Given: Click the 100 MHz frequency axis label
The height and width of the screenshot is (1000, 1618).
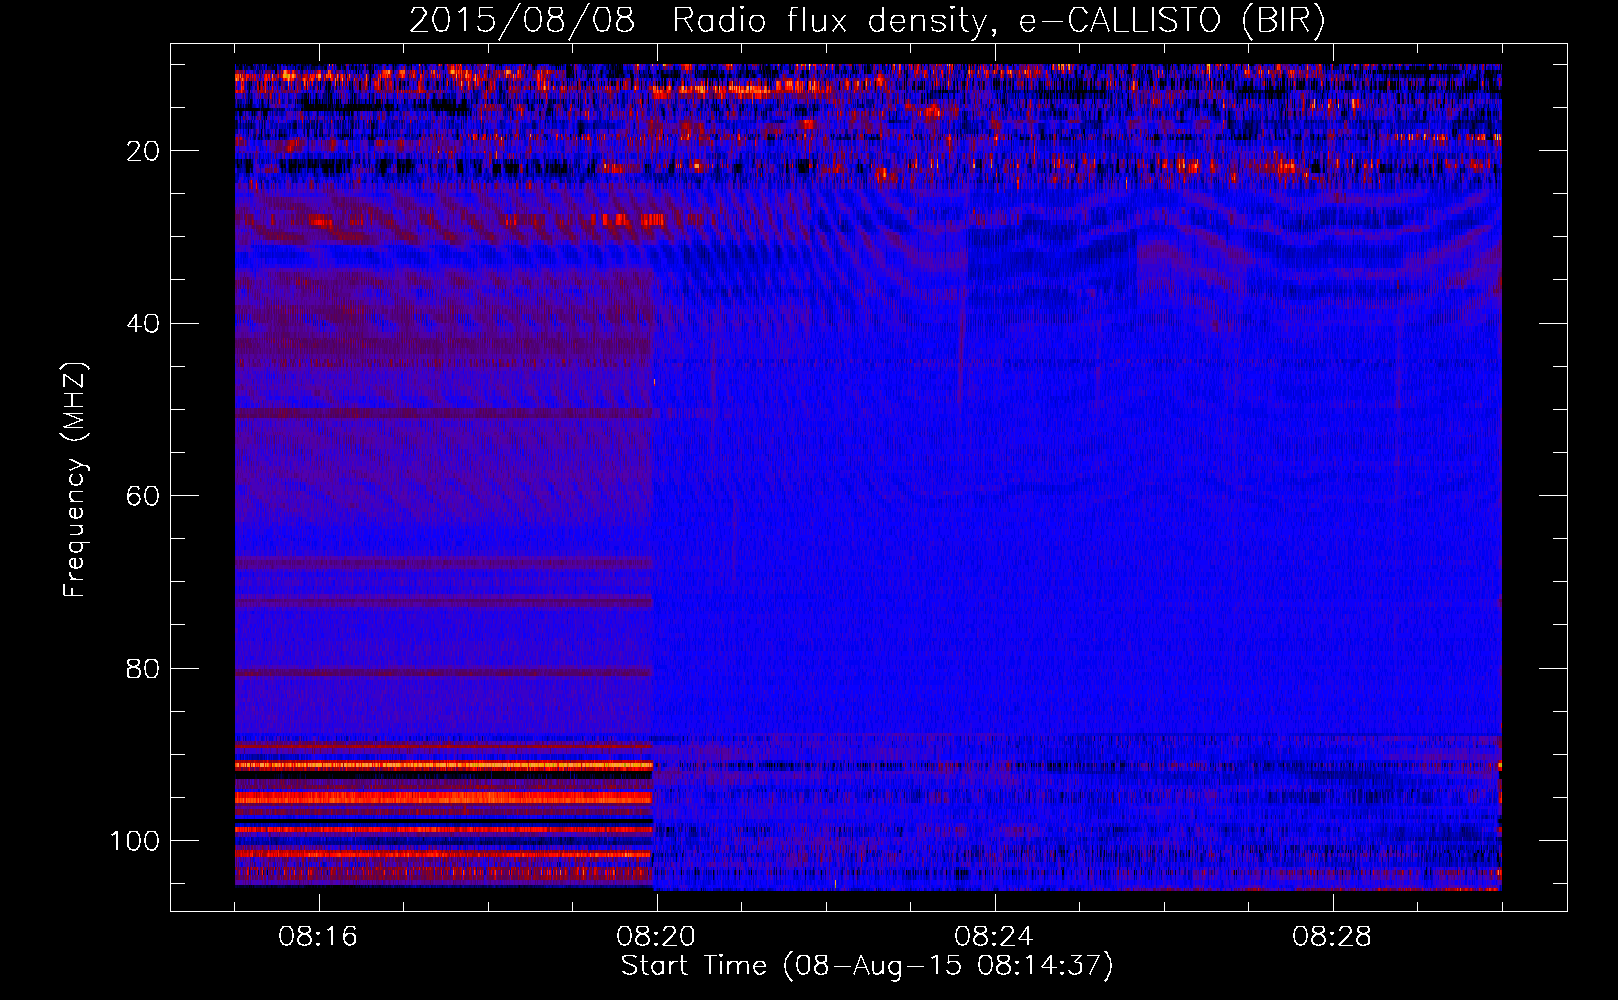Looking at the screenshot, I should click(x=134, y=841).
